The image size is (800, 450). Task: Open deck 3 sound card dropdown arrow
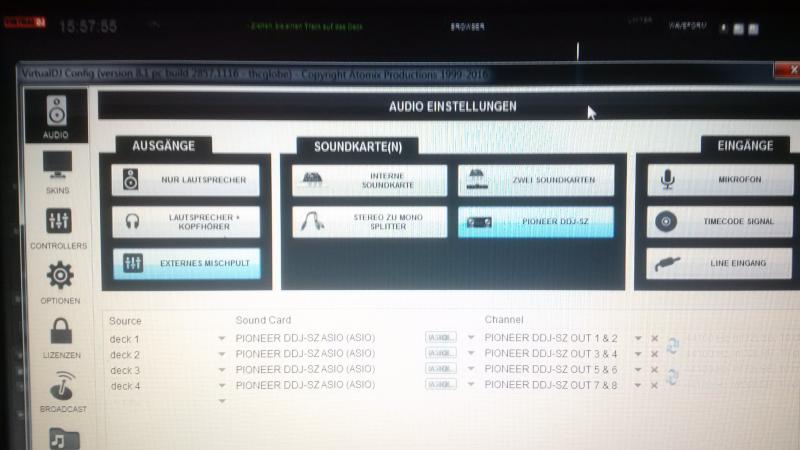pyautogui.click(x=471, y=368)
